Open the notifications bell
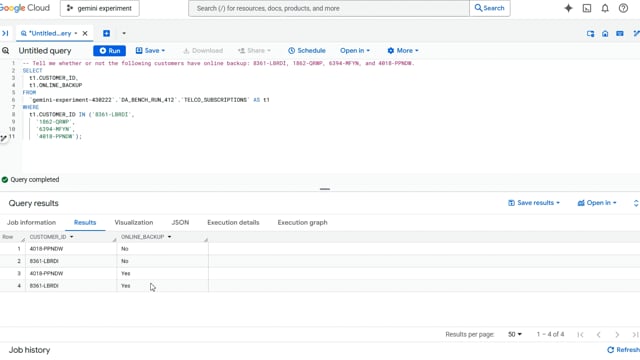640x360 pixels. [605, 8]
